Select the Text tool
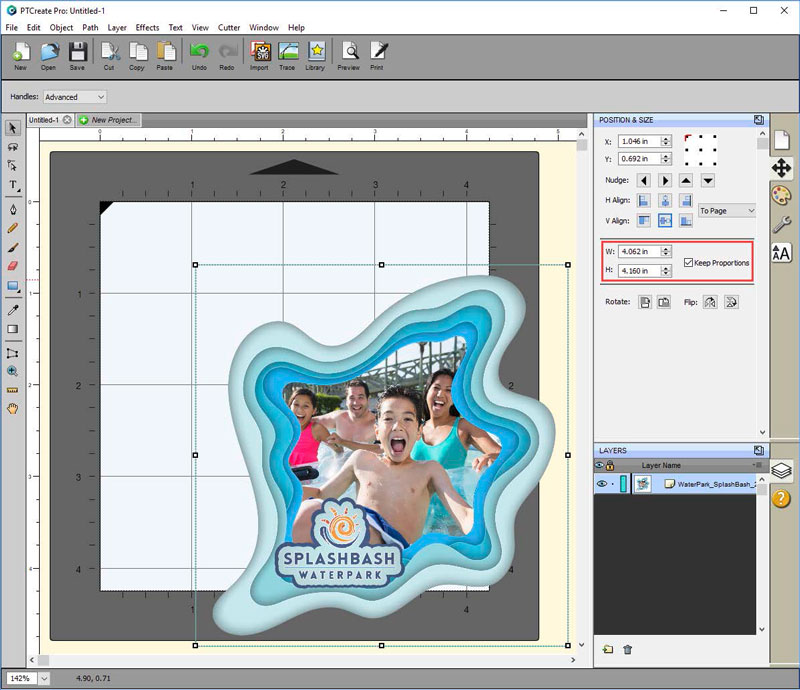Image resolution: width=800 pixels, height=690 pixels. 13,185
